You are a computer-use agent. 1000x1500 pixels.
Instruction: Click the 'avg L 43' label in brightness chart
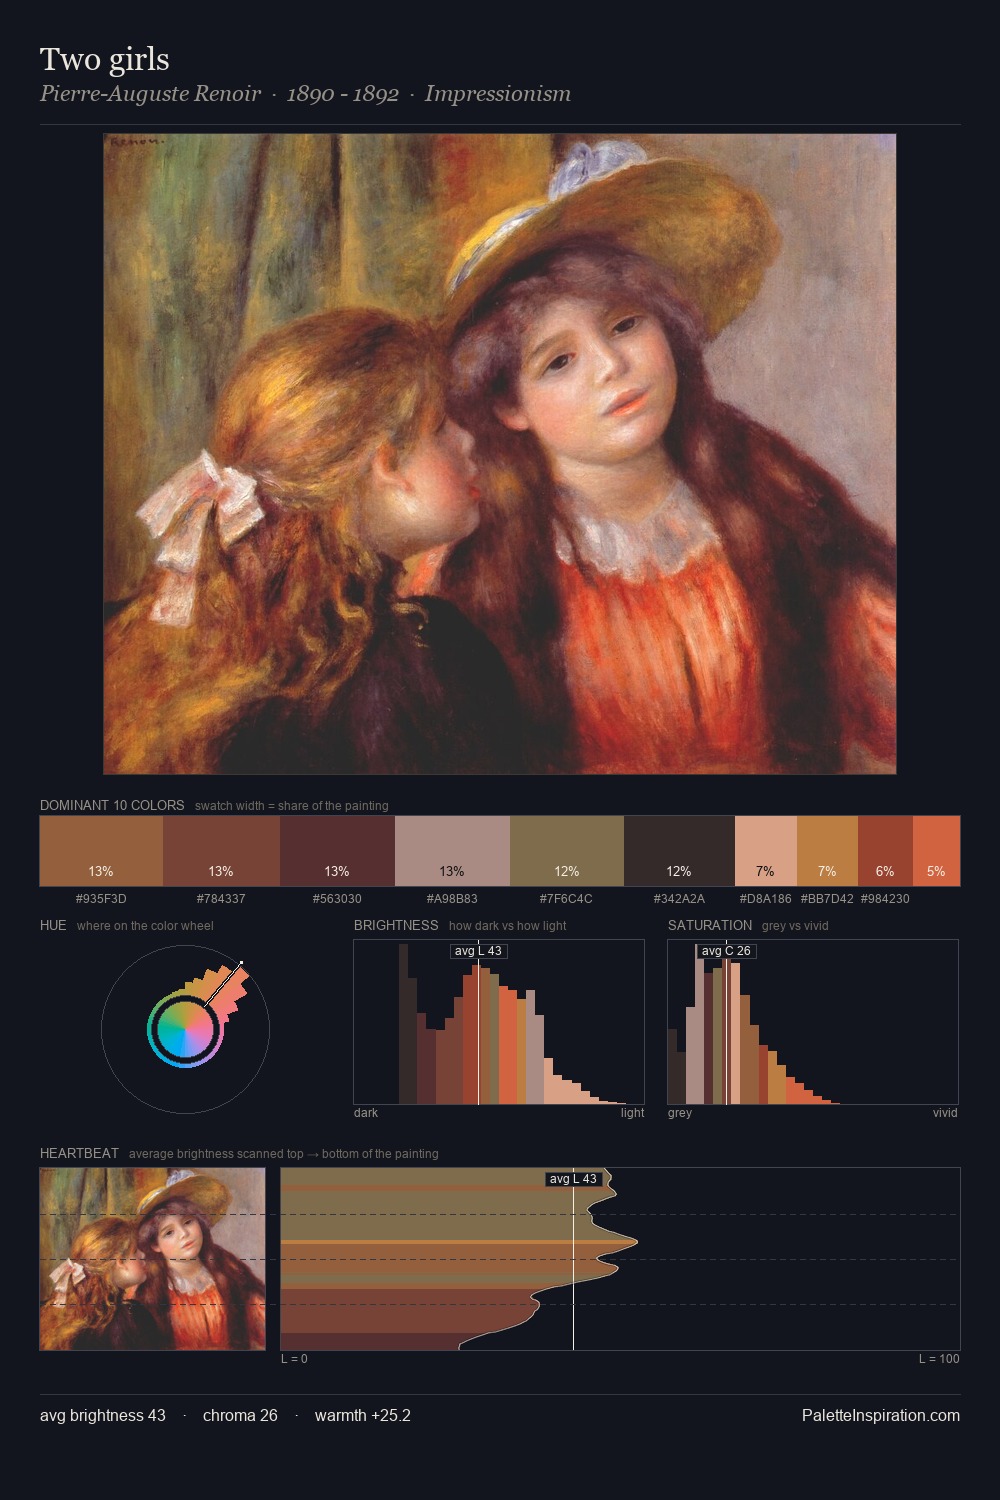coord(478,951)
